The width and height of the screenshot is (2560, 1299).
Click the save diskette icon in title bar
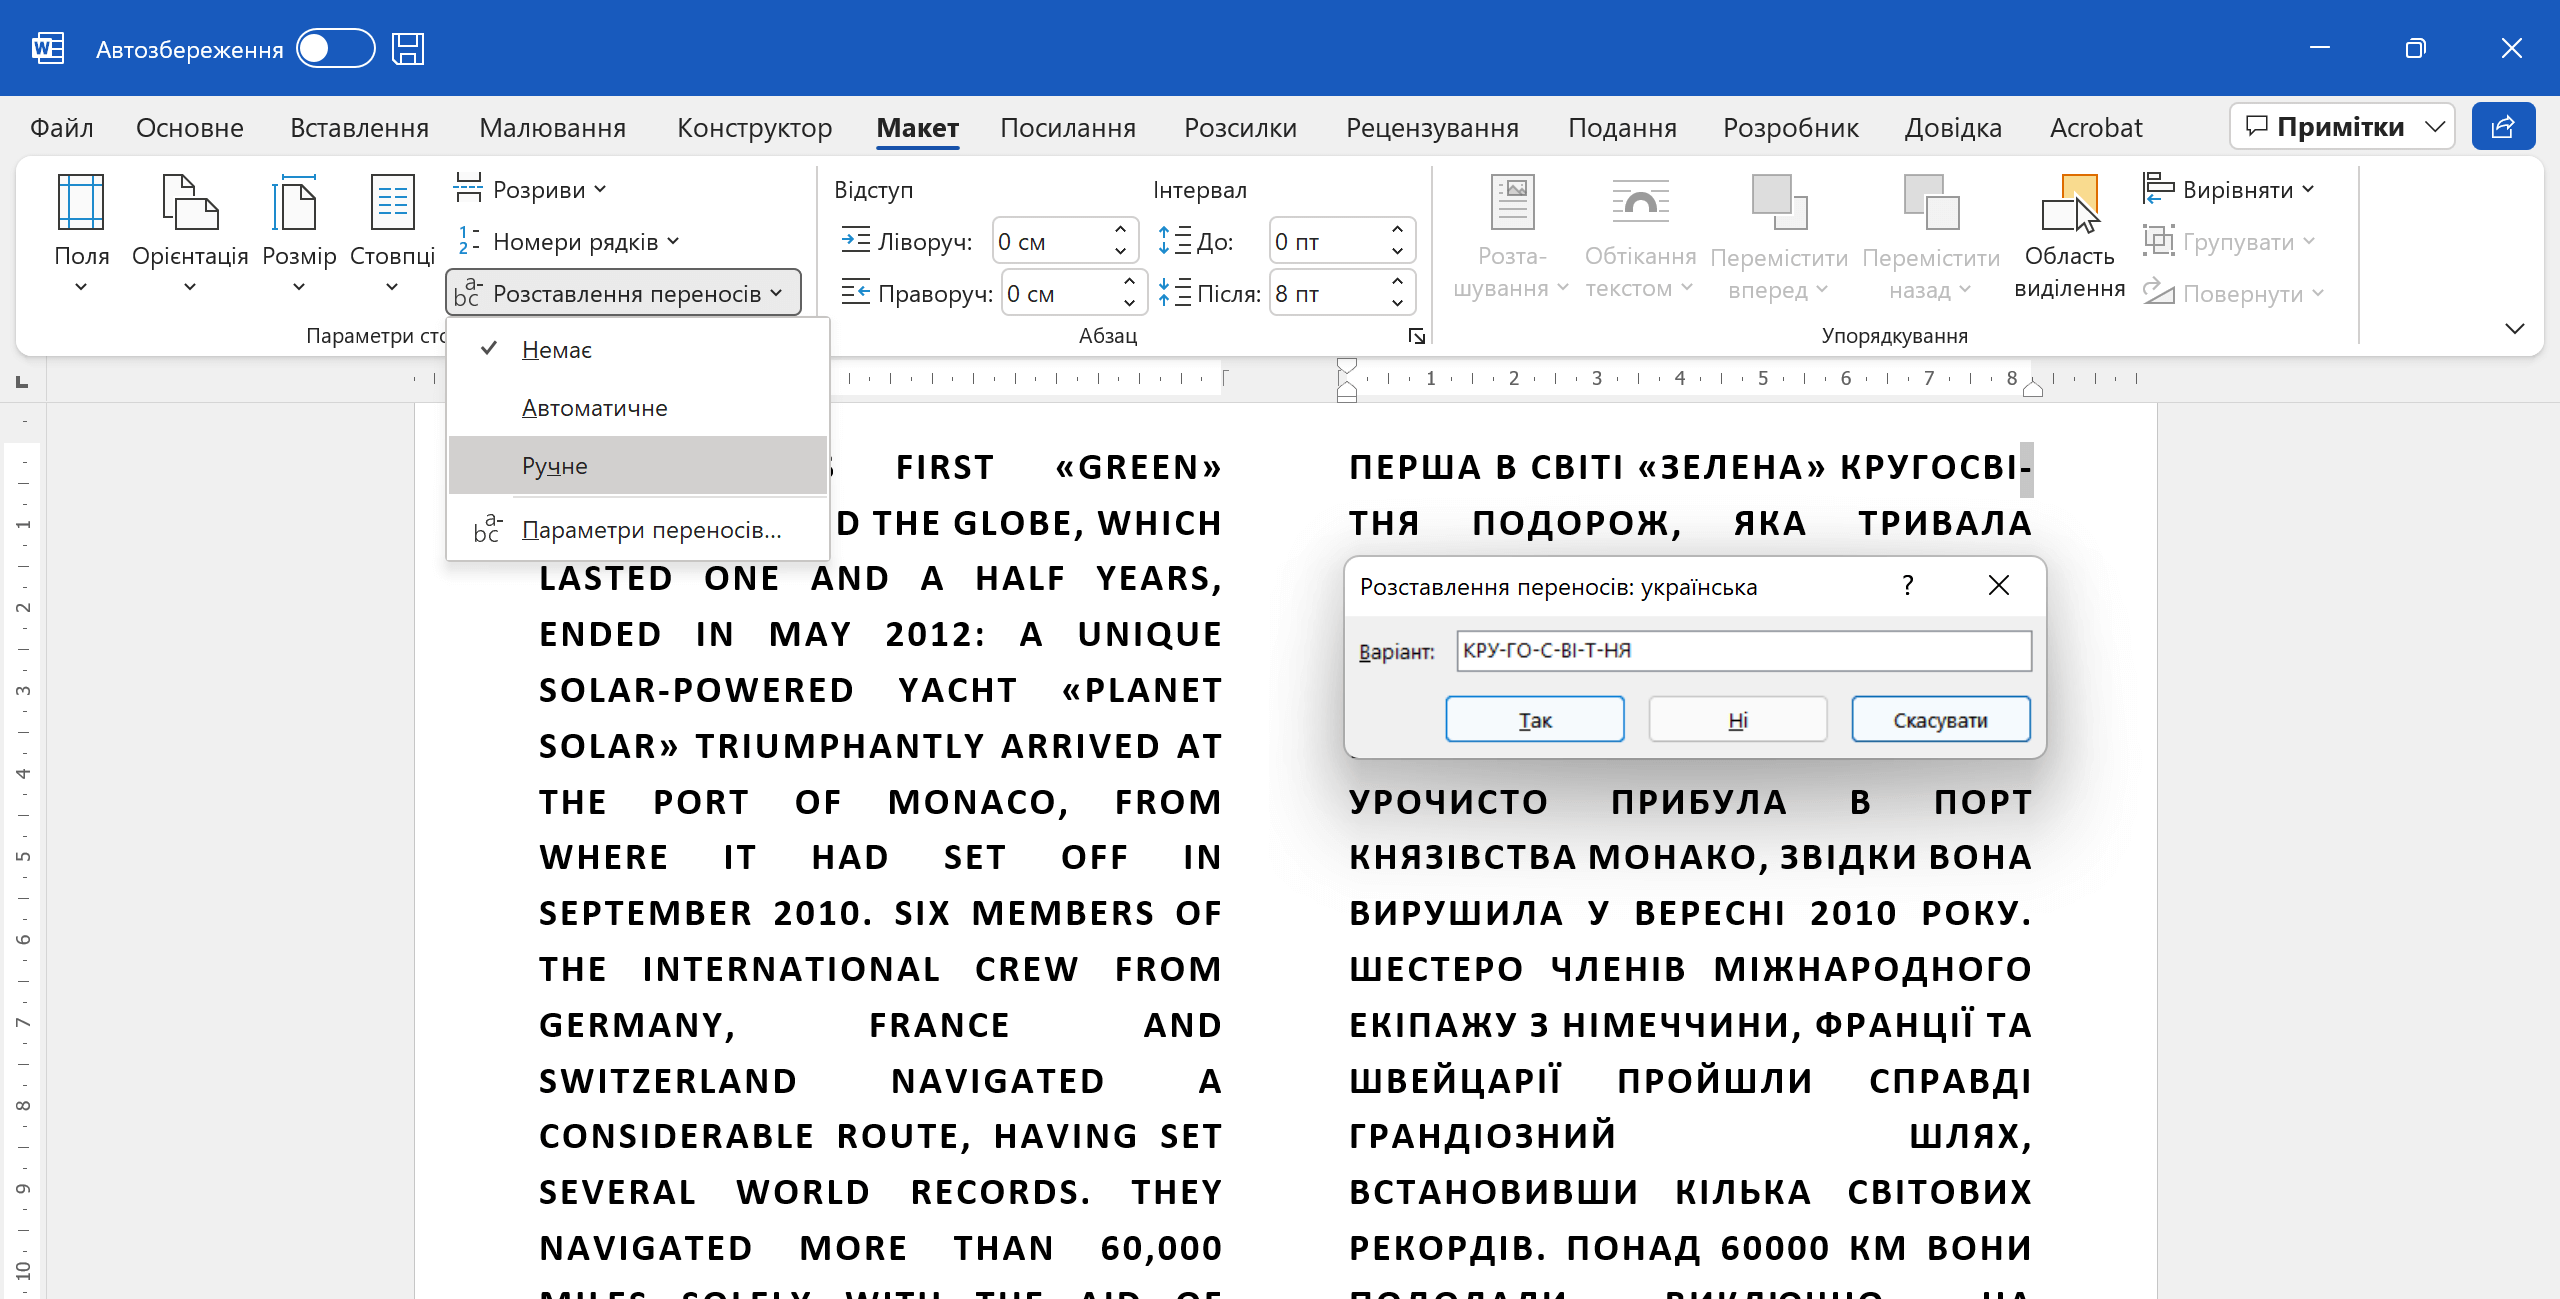[408, 49]
